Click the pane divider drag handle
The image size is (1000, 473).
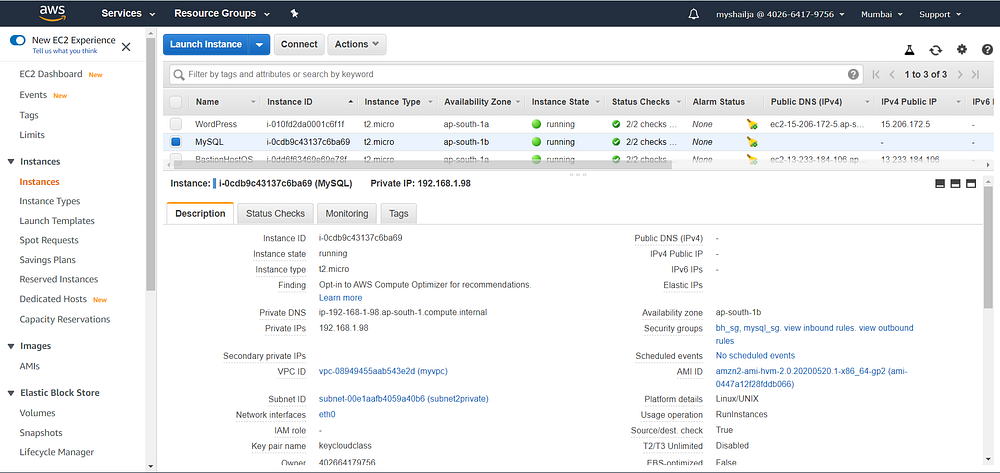tap(578, 174)
